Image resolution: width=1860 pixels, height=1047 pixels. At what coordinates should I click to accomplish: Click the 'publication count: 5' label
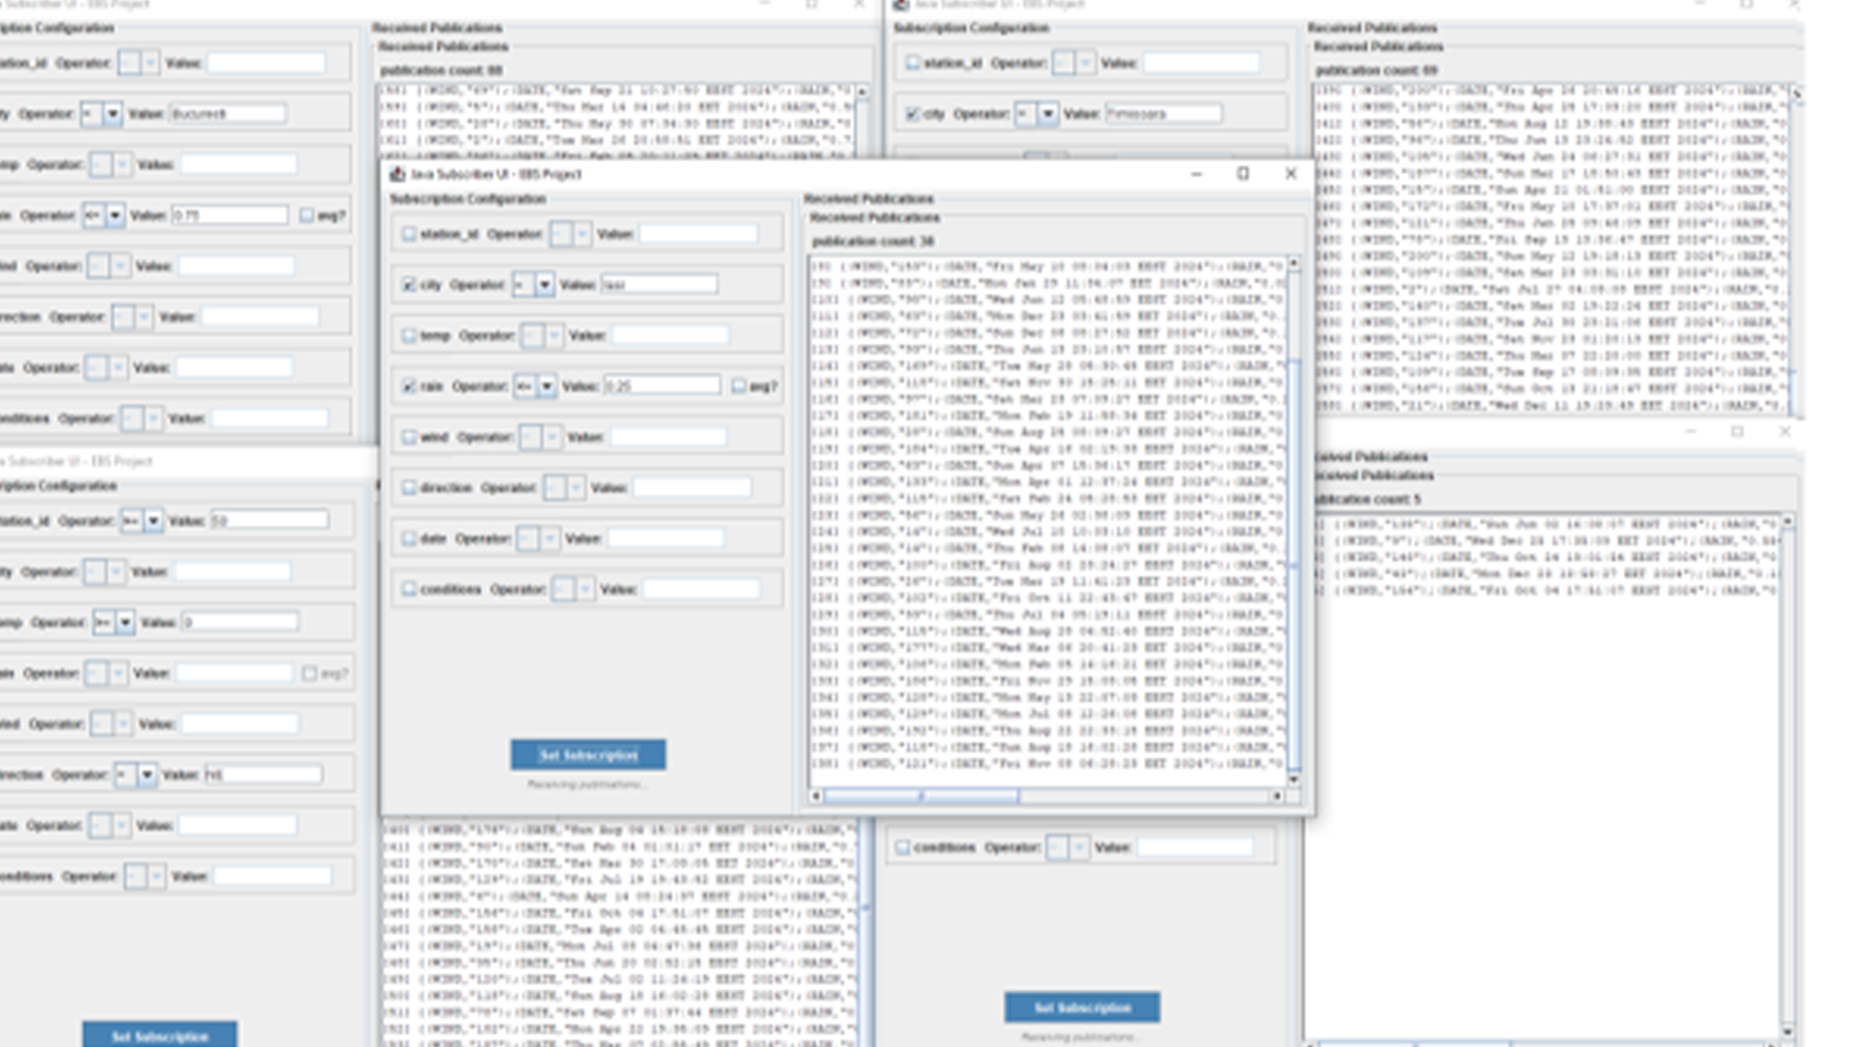pos(1367,500)
